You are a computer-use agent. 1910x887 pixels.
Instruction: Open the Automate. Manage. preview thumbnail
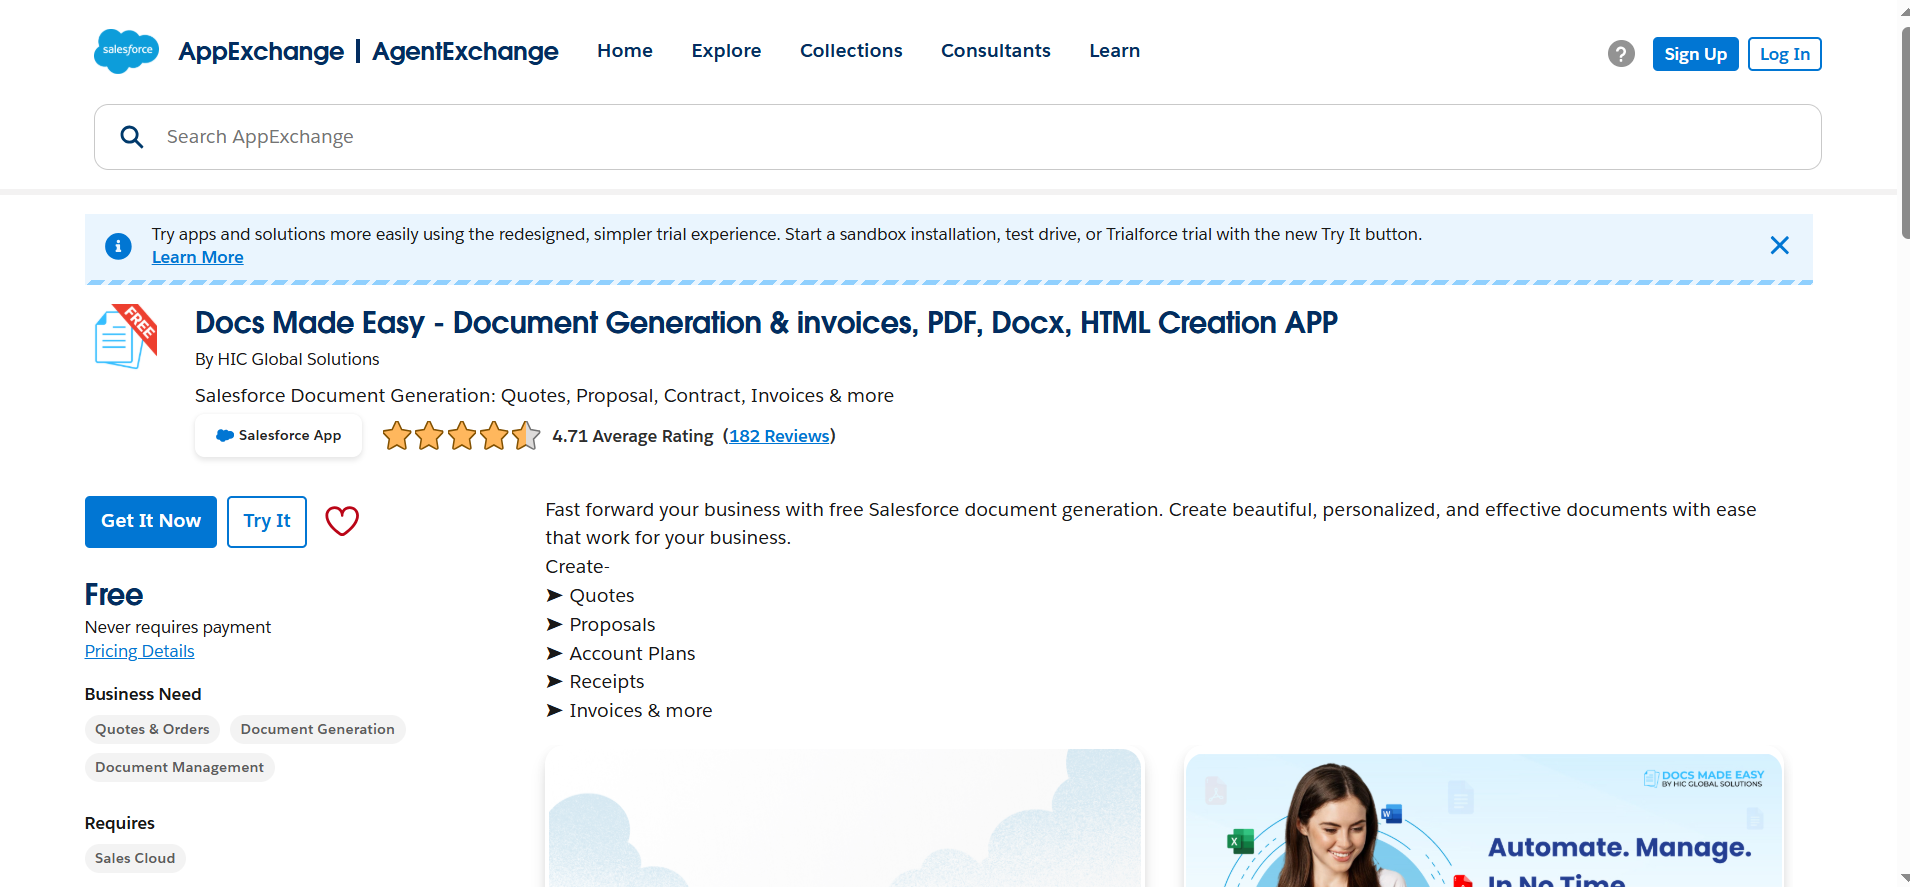click(x=1484, y=820)
